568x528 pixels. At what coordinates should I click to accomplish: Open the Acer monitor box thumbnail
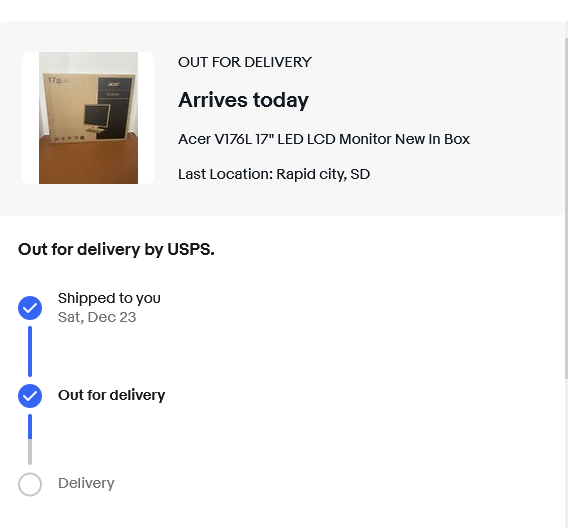[88, 118]
